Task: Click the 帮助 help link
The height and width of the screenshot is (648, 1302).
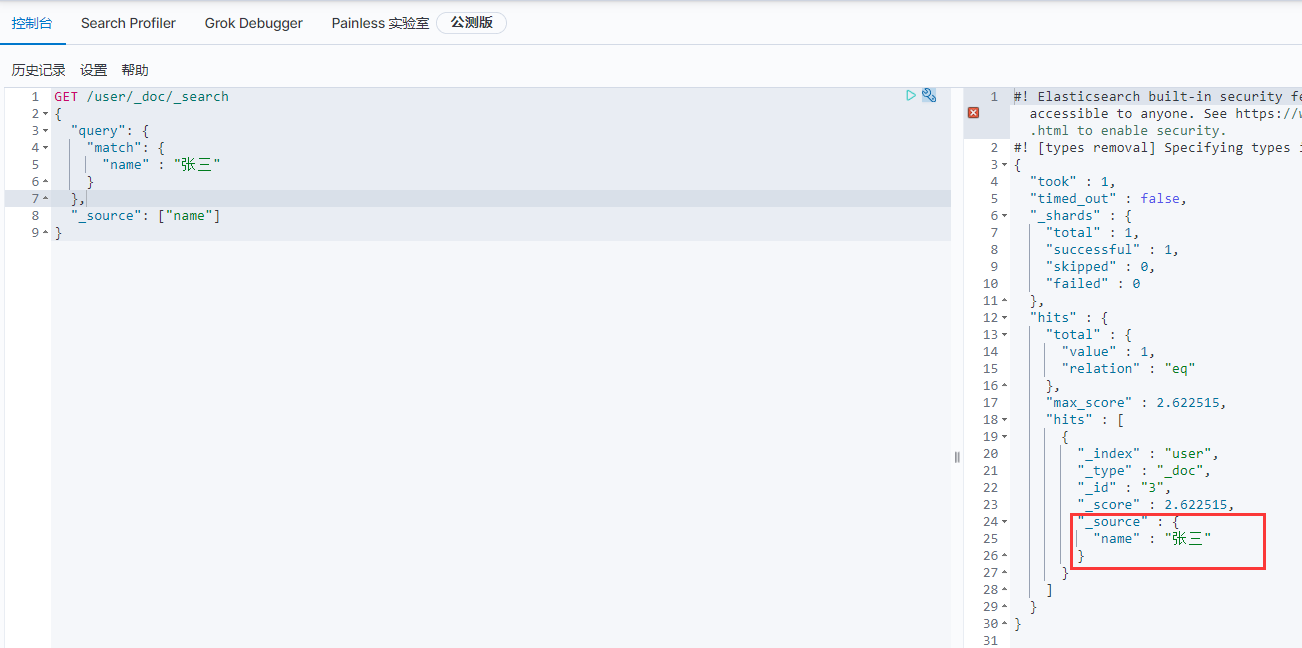Action: coord(135,70)
